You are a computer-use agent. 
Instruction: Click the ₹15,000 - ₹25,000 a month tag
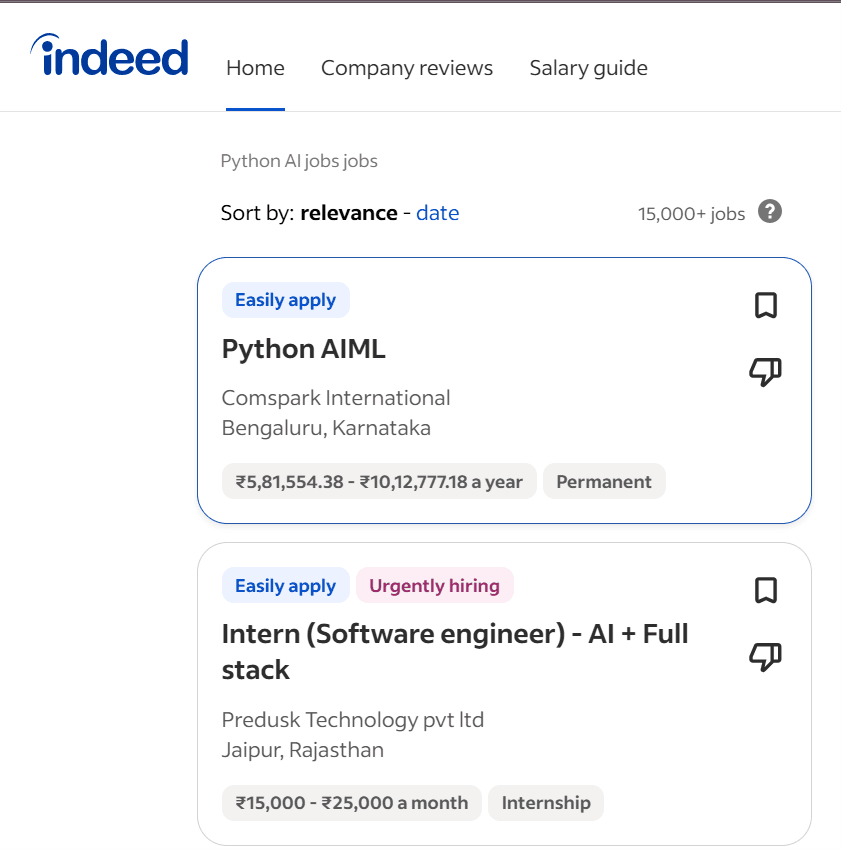click(351, 803)
